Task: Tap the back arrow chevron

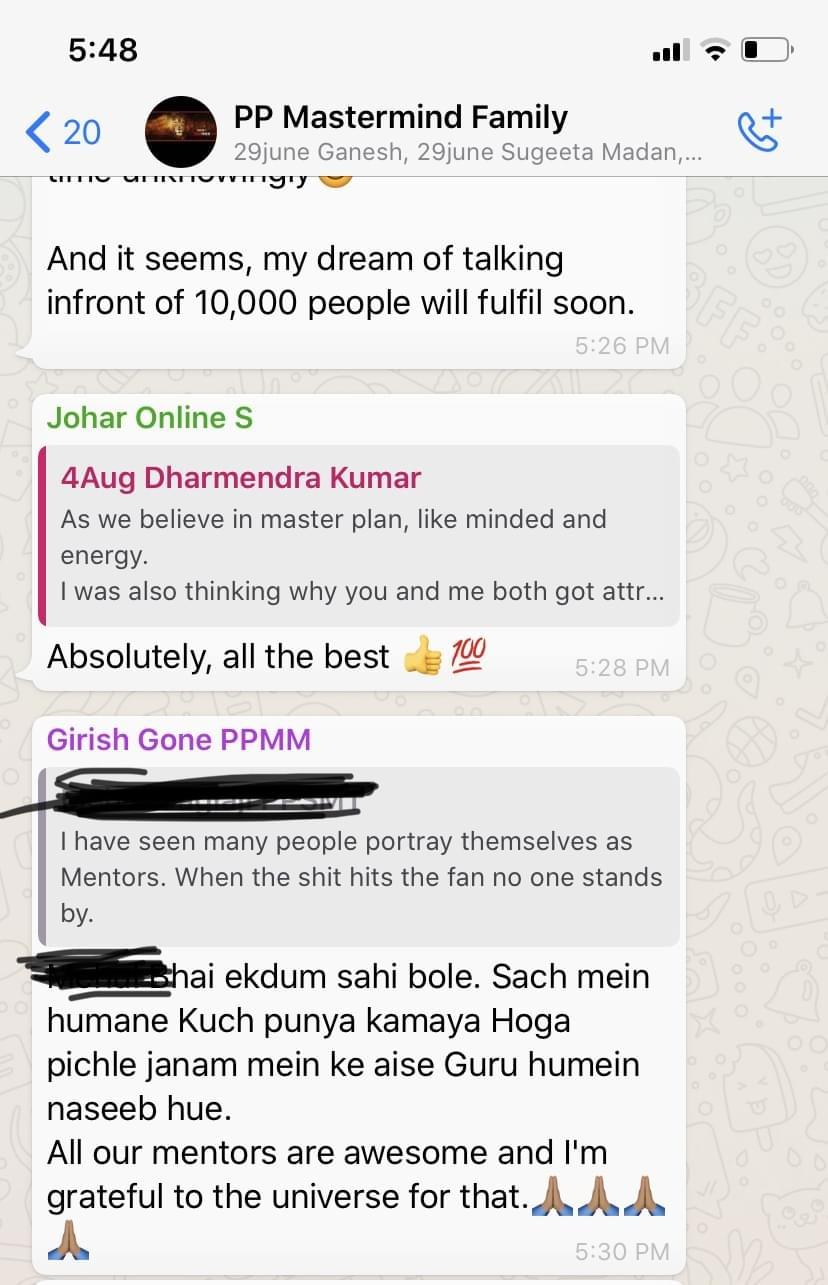Action: coord(38,132)
